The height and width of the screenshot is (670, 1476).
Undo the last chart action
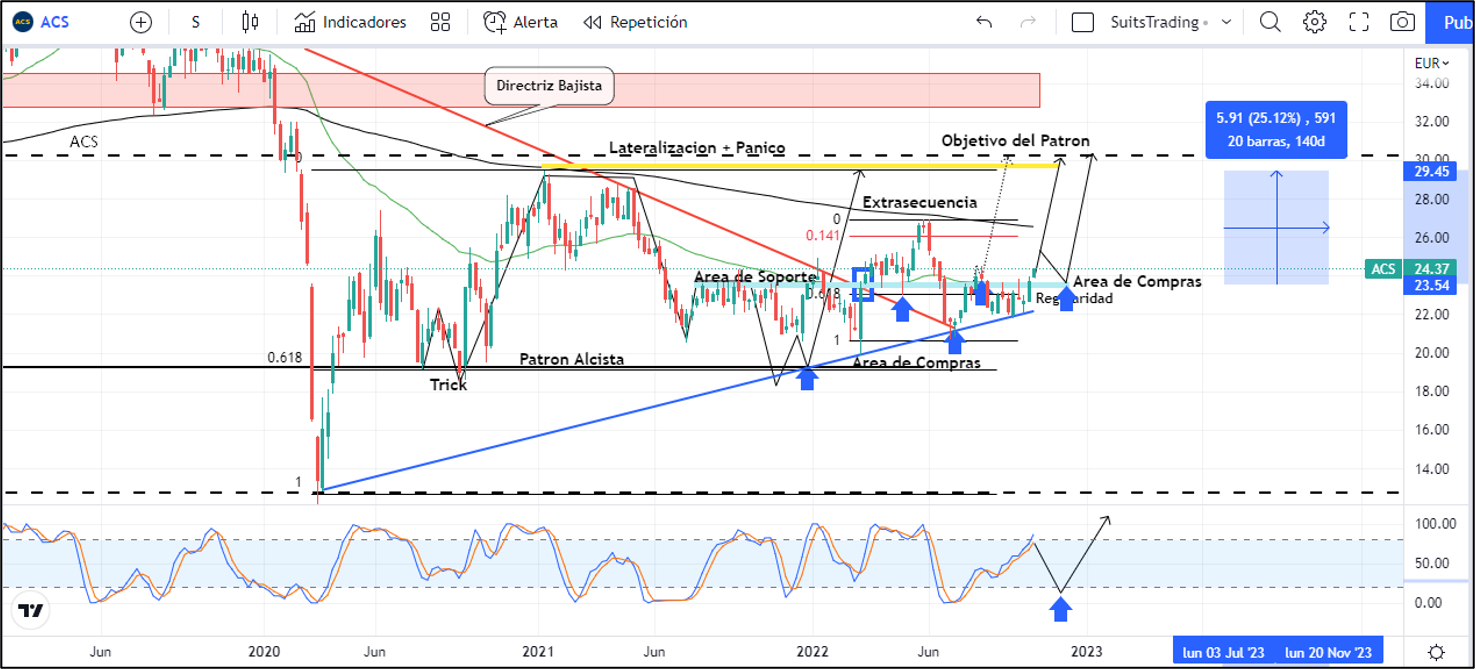(984, 22)
